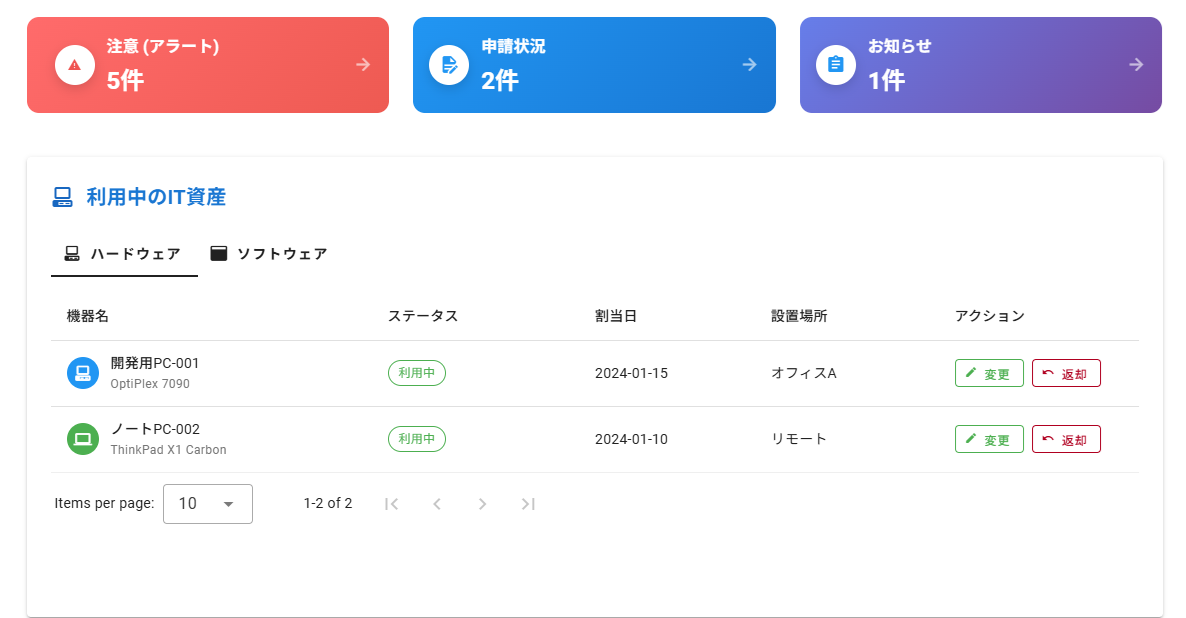Image resolution: width=1186 pixels, height=618 pixels.
Task: Jump to the last page of results
Action: (528, 504)
